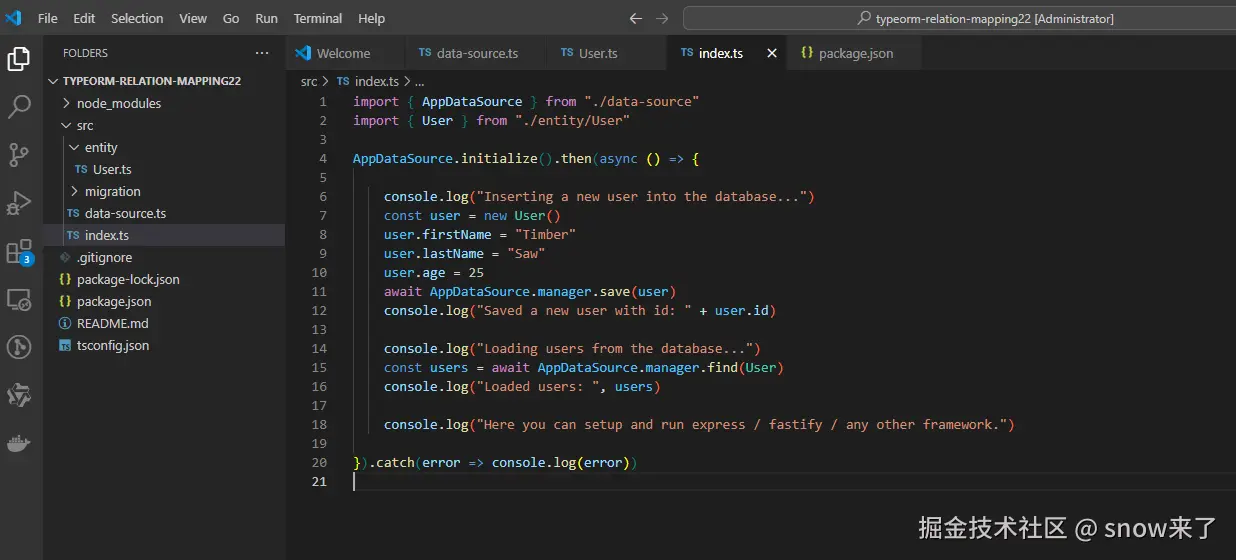Viewport: 1236px width, 560px height.
Task: Open the Remote Explorer view
Action: coord(19,299)
